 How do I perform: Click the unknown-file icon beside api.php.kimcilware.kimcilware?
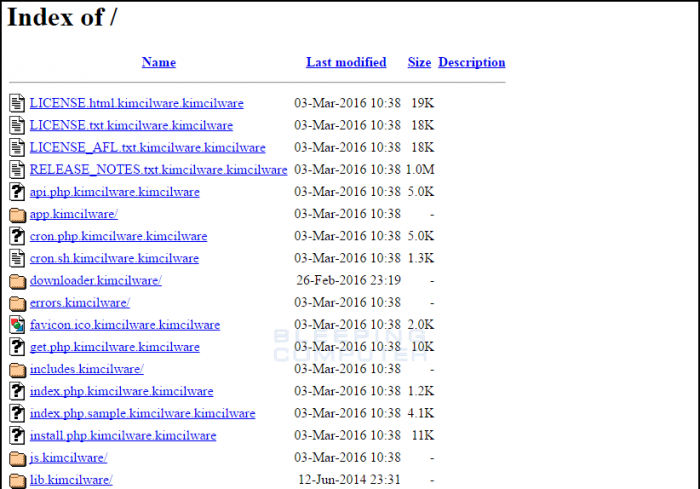17,192
